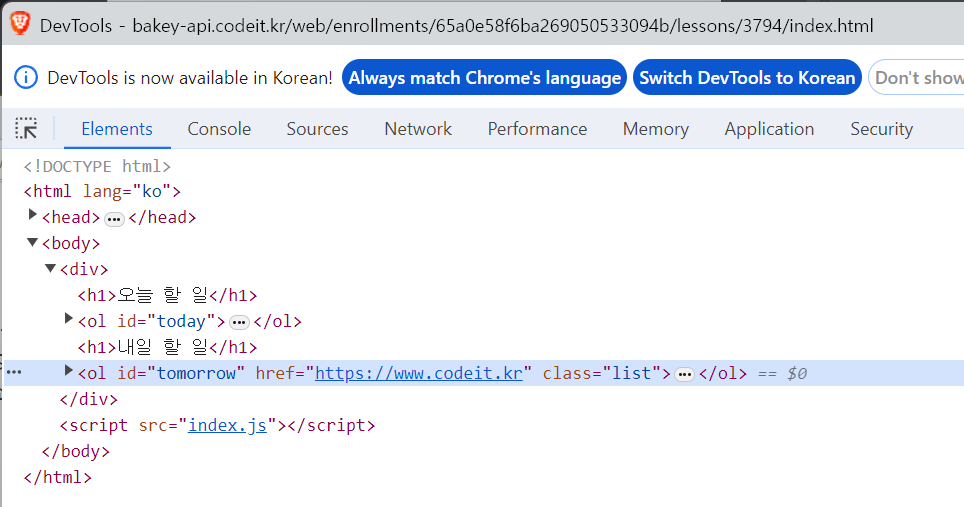Open the Security tab
The image size is (964, 507).
[x=882, y=129]
